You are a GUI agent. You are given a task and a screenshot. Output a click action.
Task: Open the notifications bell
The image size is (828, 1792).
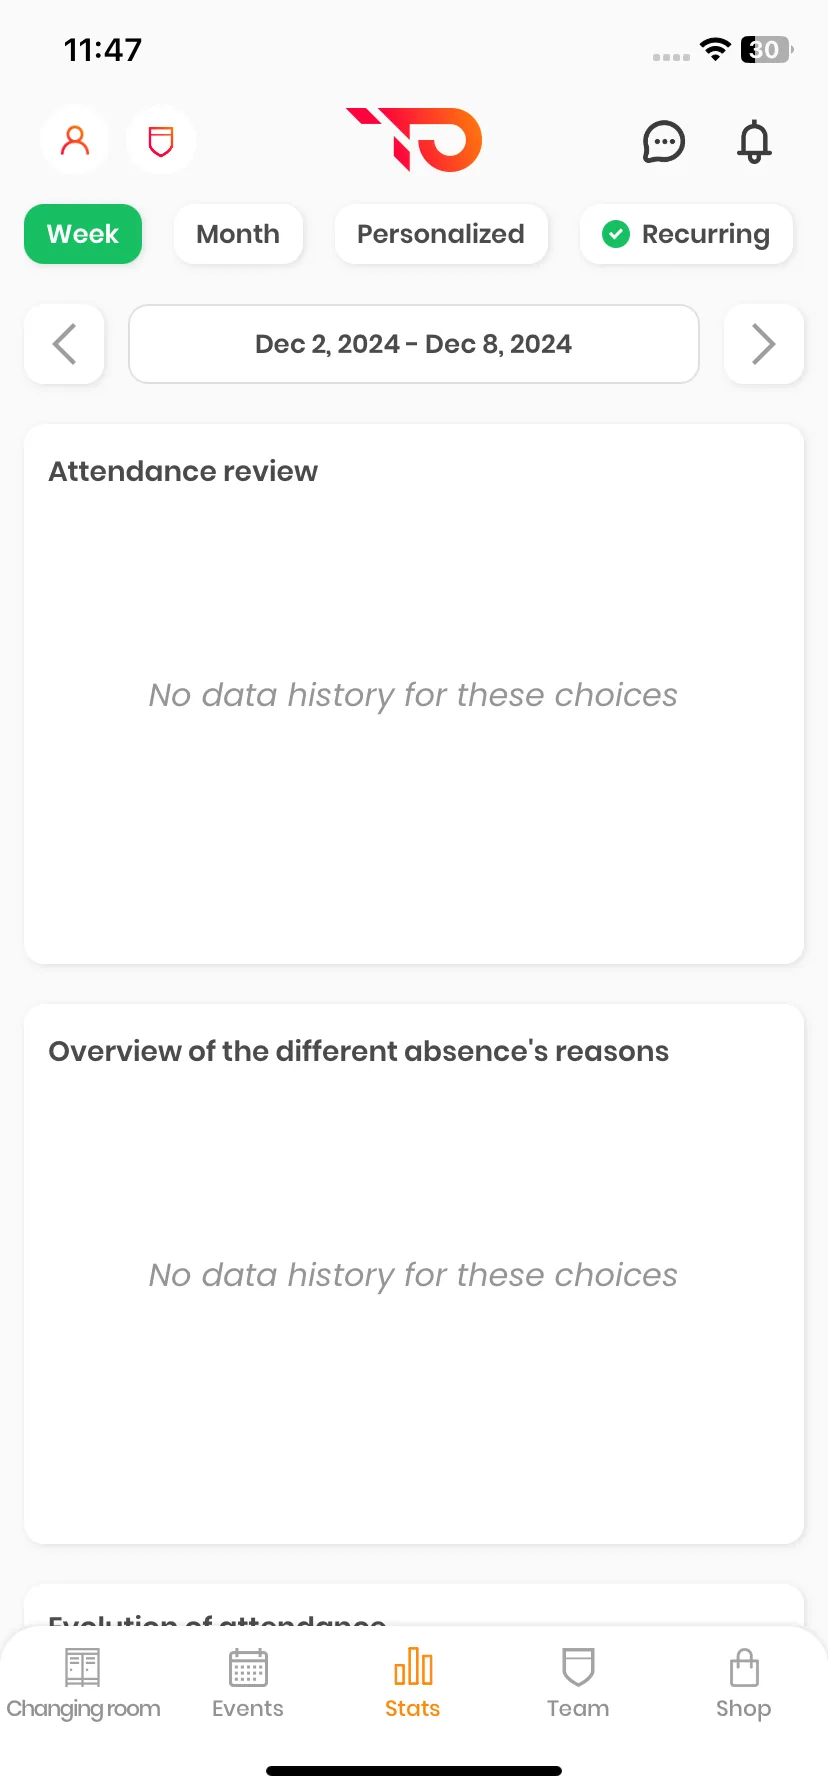tap(754, 142)
